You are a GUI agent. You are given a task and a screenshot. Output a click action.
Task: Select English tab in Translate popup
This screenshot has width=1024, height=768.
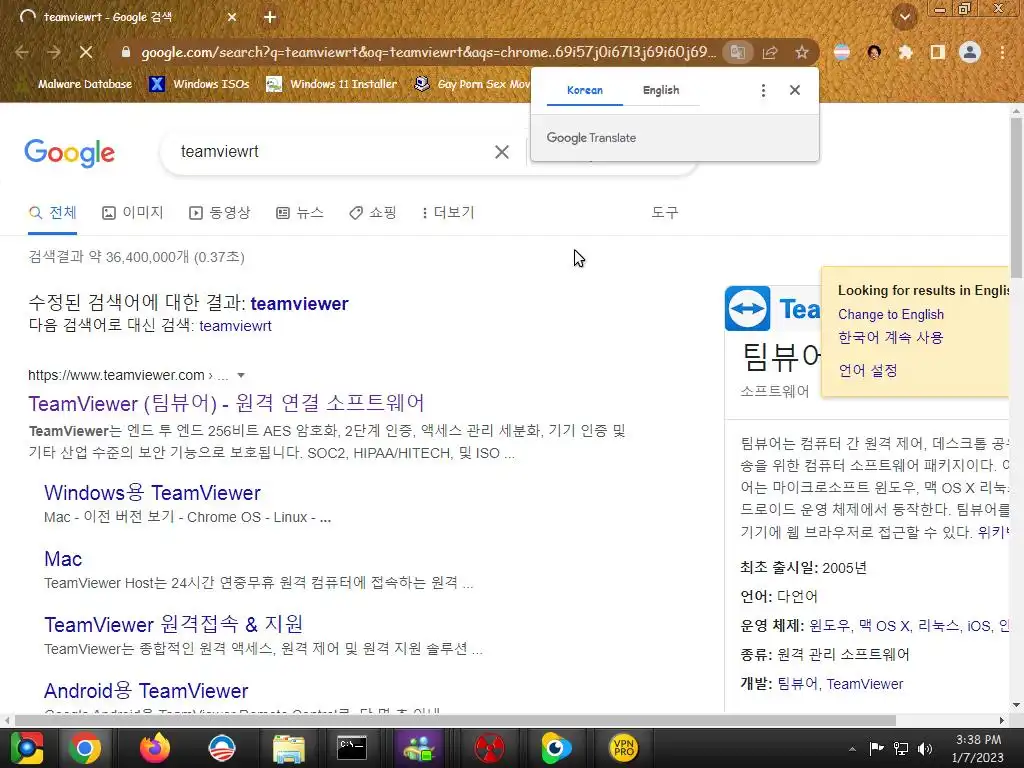[x=661, y=90]
